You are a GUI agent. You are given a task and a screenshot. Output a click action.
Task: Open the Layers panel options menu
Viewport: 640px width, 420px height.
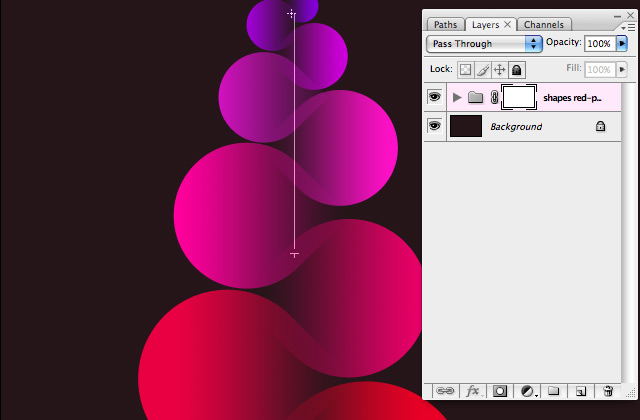[x=629, y=27]
